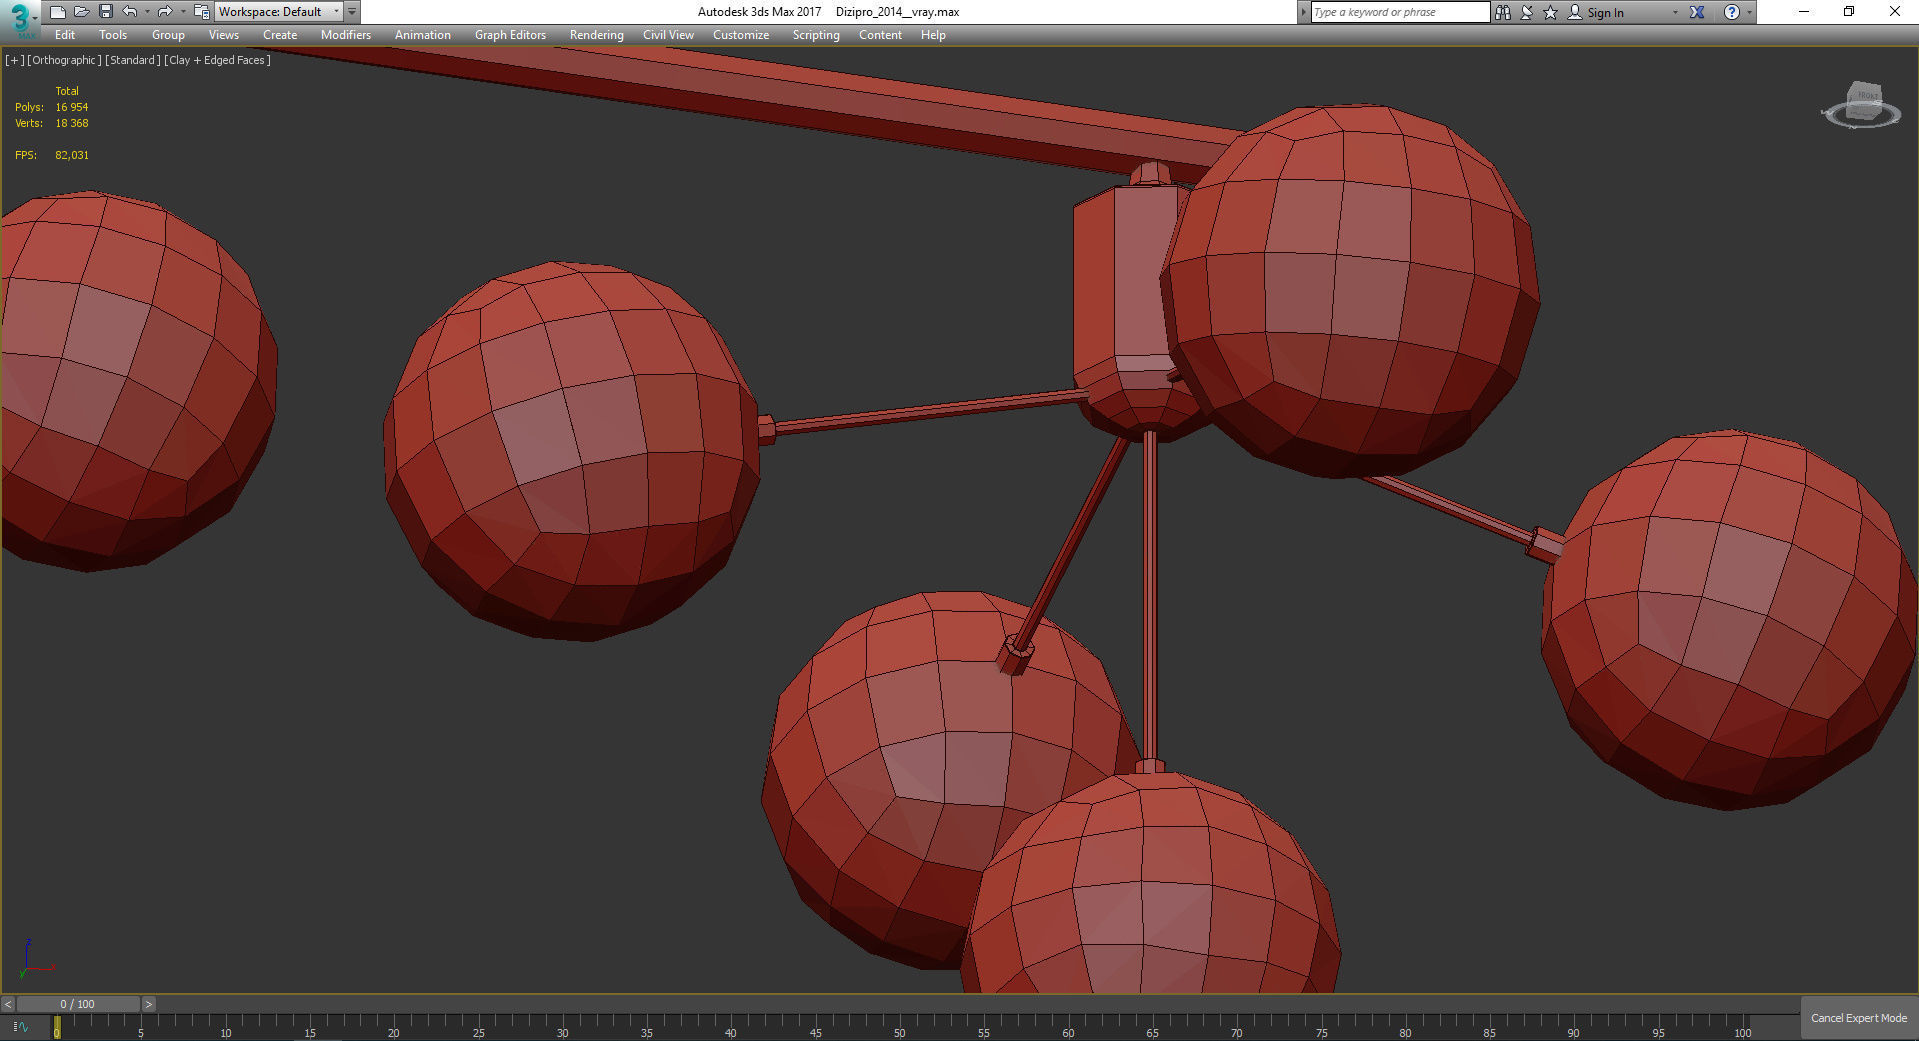Open the Create menu
The width and height of the screenshot is (1919, 1041).
click(280, 35)
